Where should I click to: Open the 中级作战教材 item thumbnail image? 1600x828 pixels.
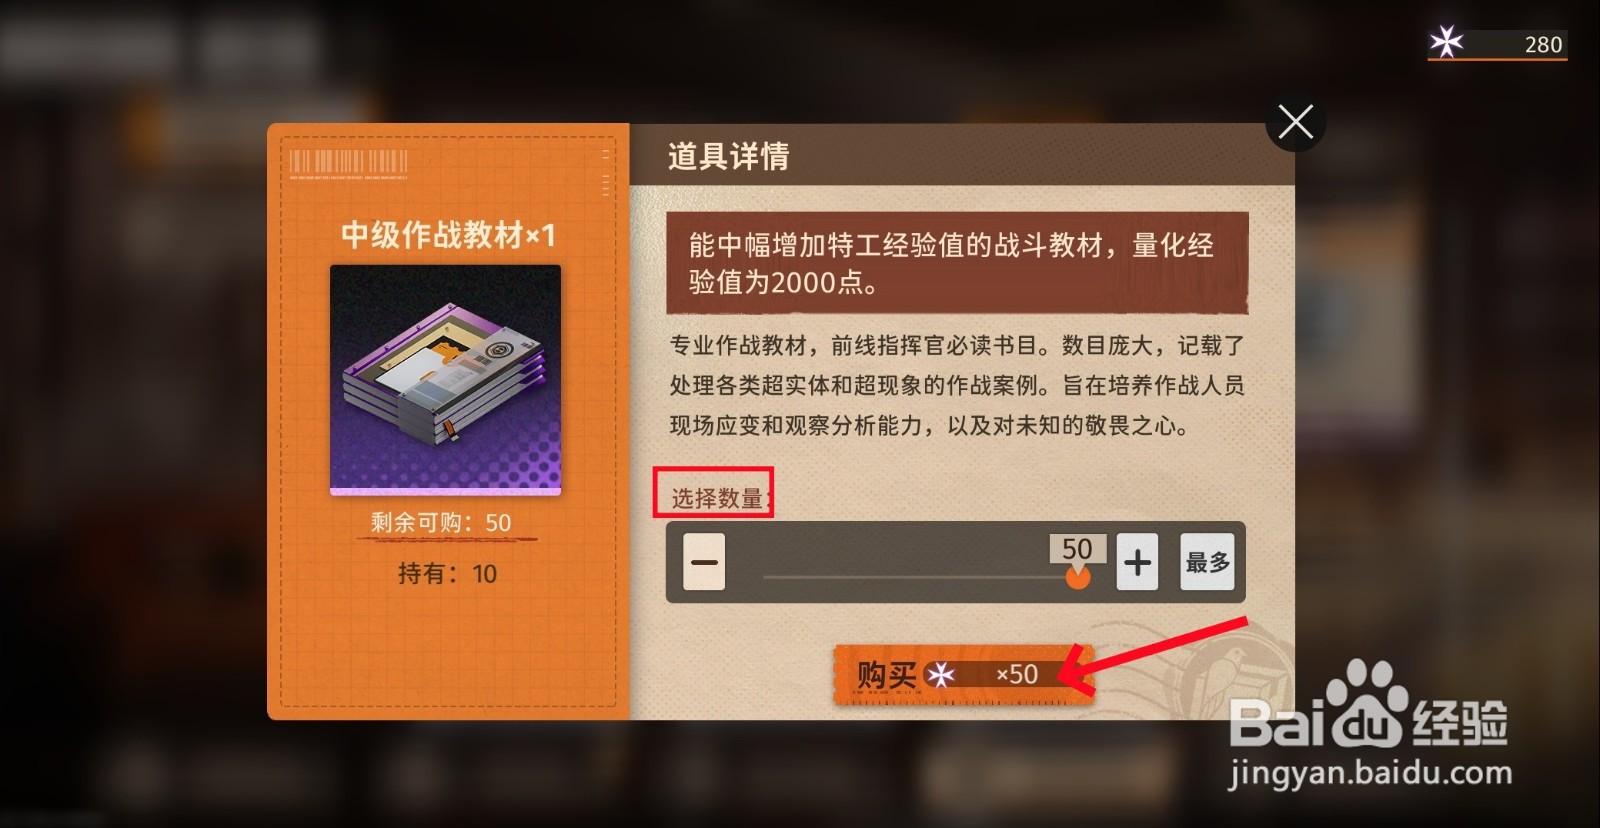coord(445,380)
